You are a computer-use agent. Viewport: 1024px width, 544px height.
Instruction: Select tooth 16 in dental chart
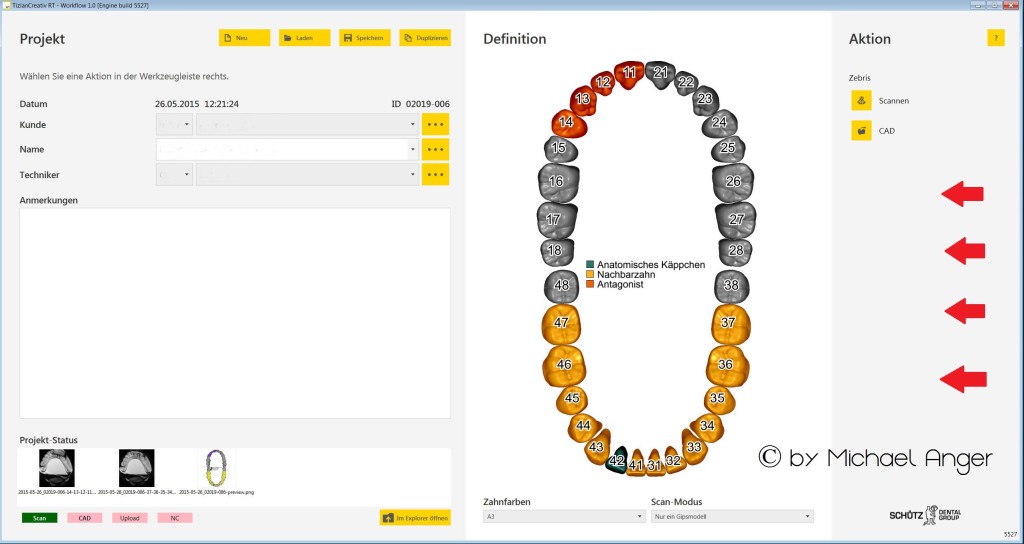(558, 181)
